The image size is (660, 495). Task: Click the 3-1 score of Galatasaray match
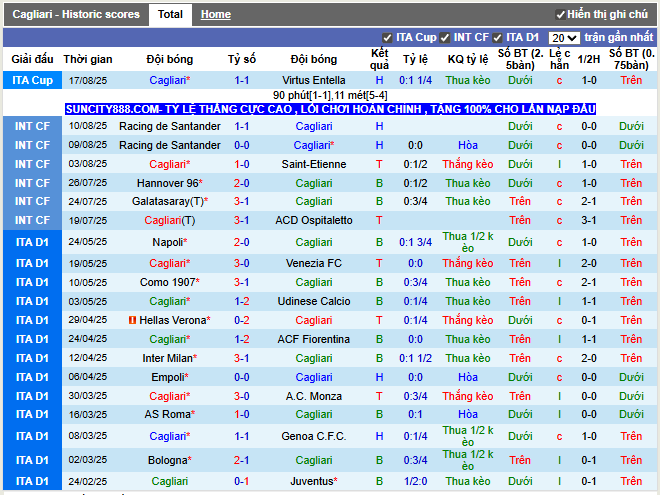(242, 202)
